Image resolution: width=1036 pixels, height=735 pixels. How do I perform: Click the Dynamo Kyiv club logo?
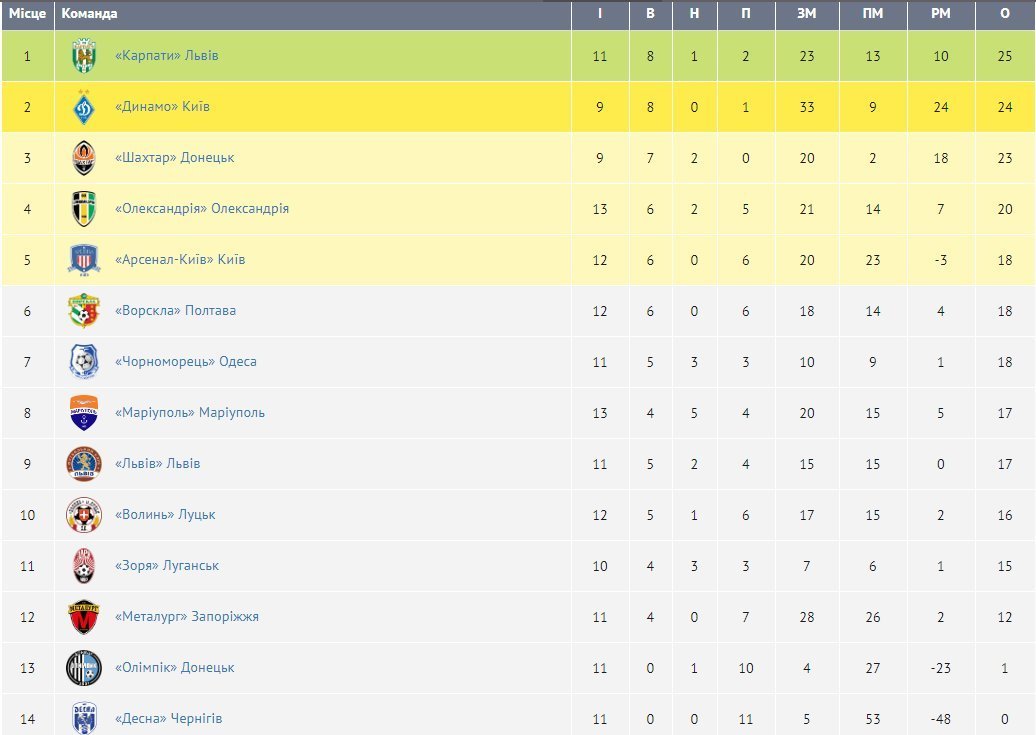coord(84,107)
